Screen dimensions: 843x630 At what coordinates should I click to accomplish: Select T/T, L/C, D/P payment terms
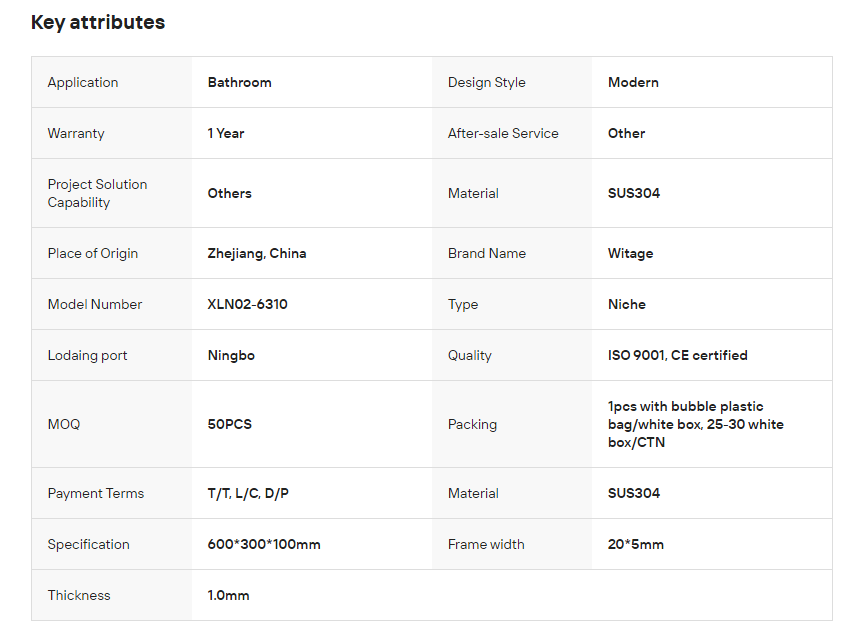point(248,493)
